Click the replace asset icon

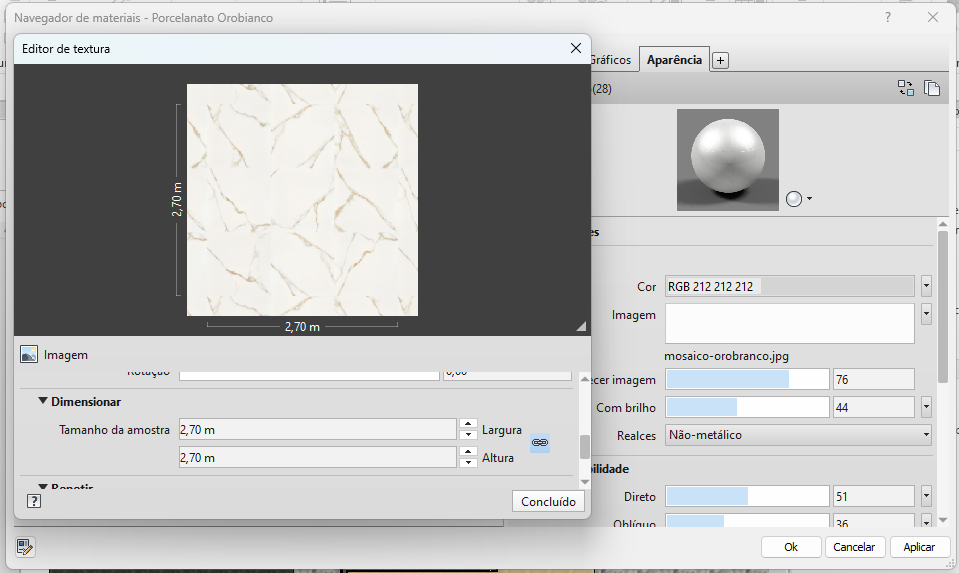pos(906,88)
